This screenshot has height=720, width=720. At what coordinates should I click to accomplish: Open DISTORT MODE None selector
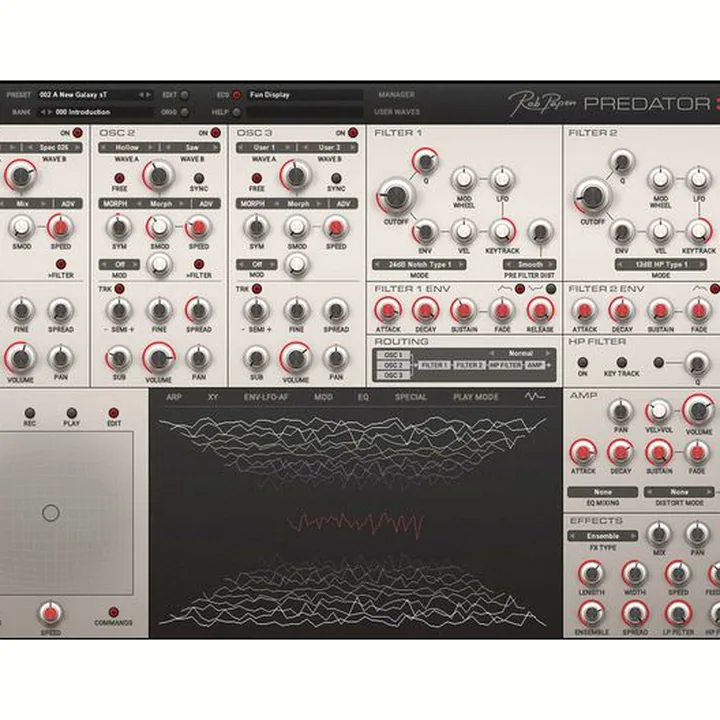(679, 492)
